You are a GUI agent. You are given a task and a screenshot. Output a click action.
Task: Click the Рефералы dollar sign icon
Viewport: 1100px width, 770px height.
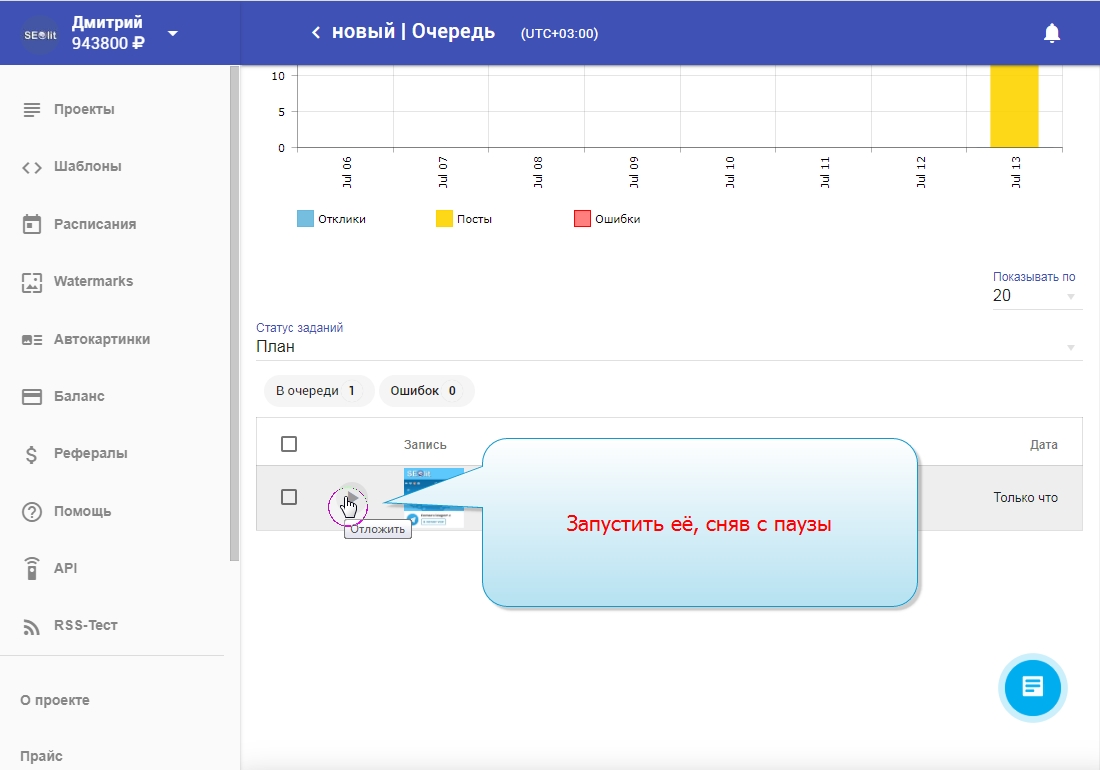coord(32,454)
